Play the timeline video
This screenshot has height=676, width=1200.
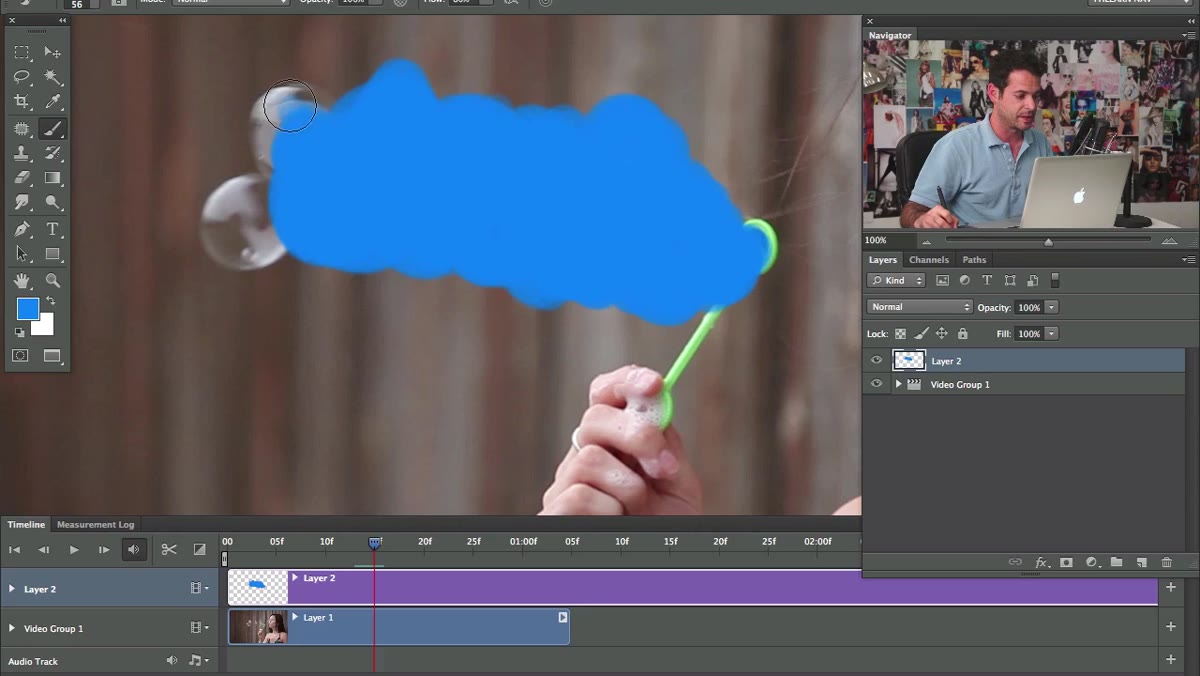(74, 549)
